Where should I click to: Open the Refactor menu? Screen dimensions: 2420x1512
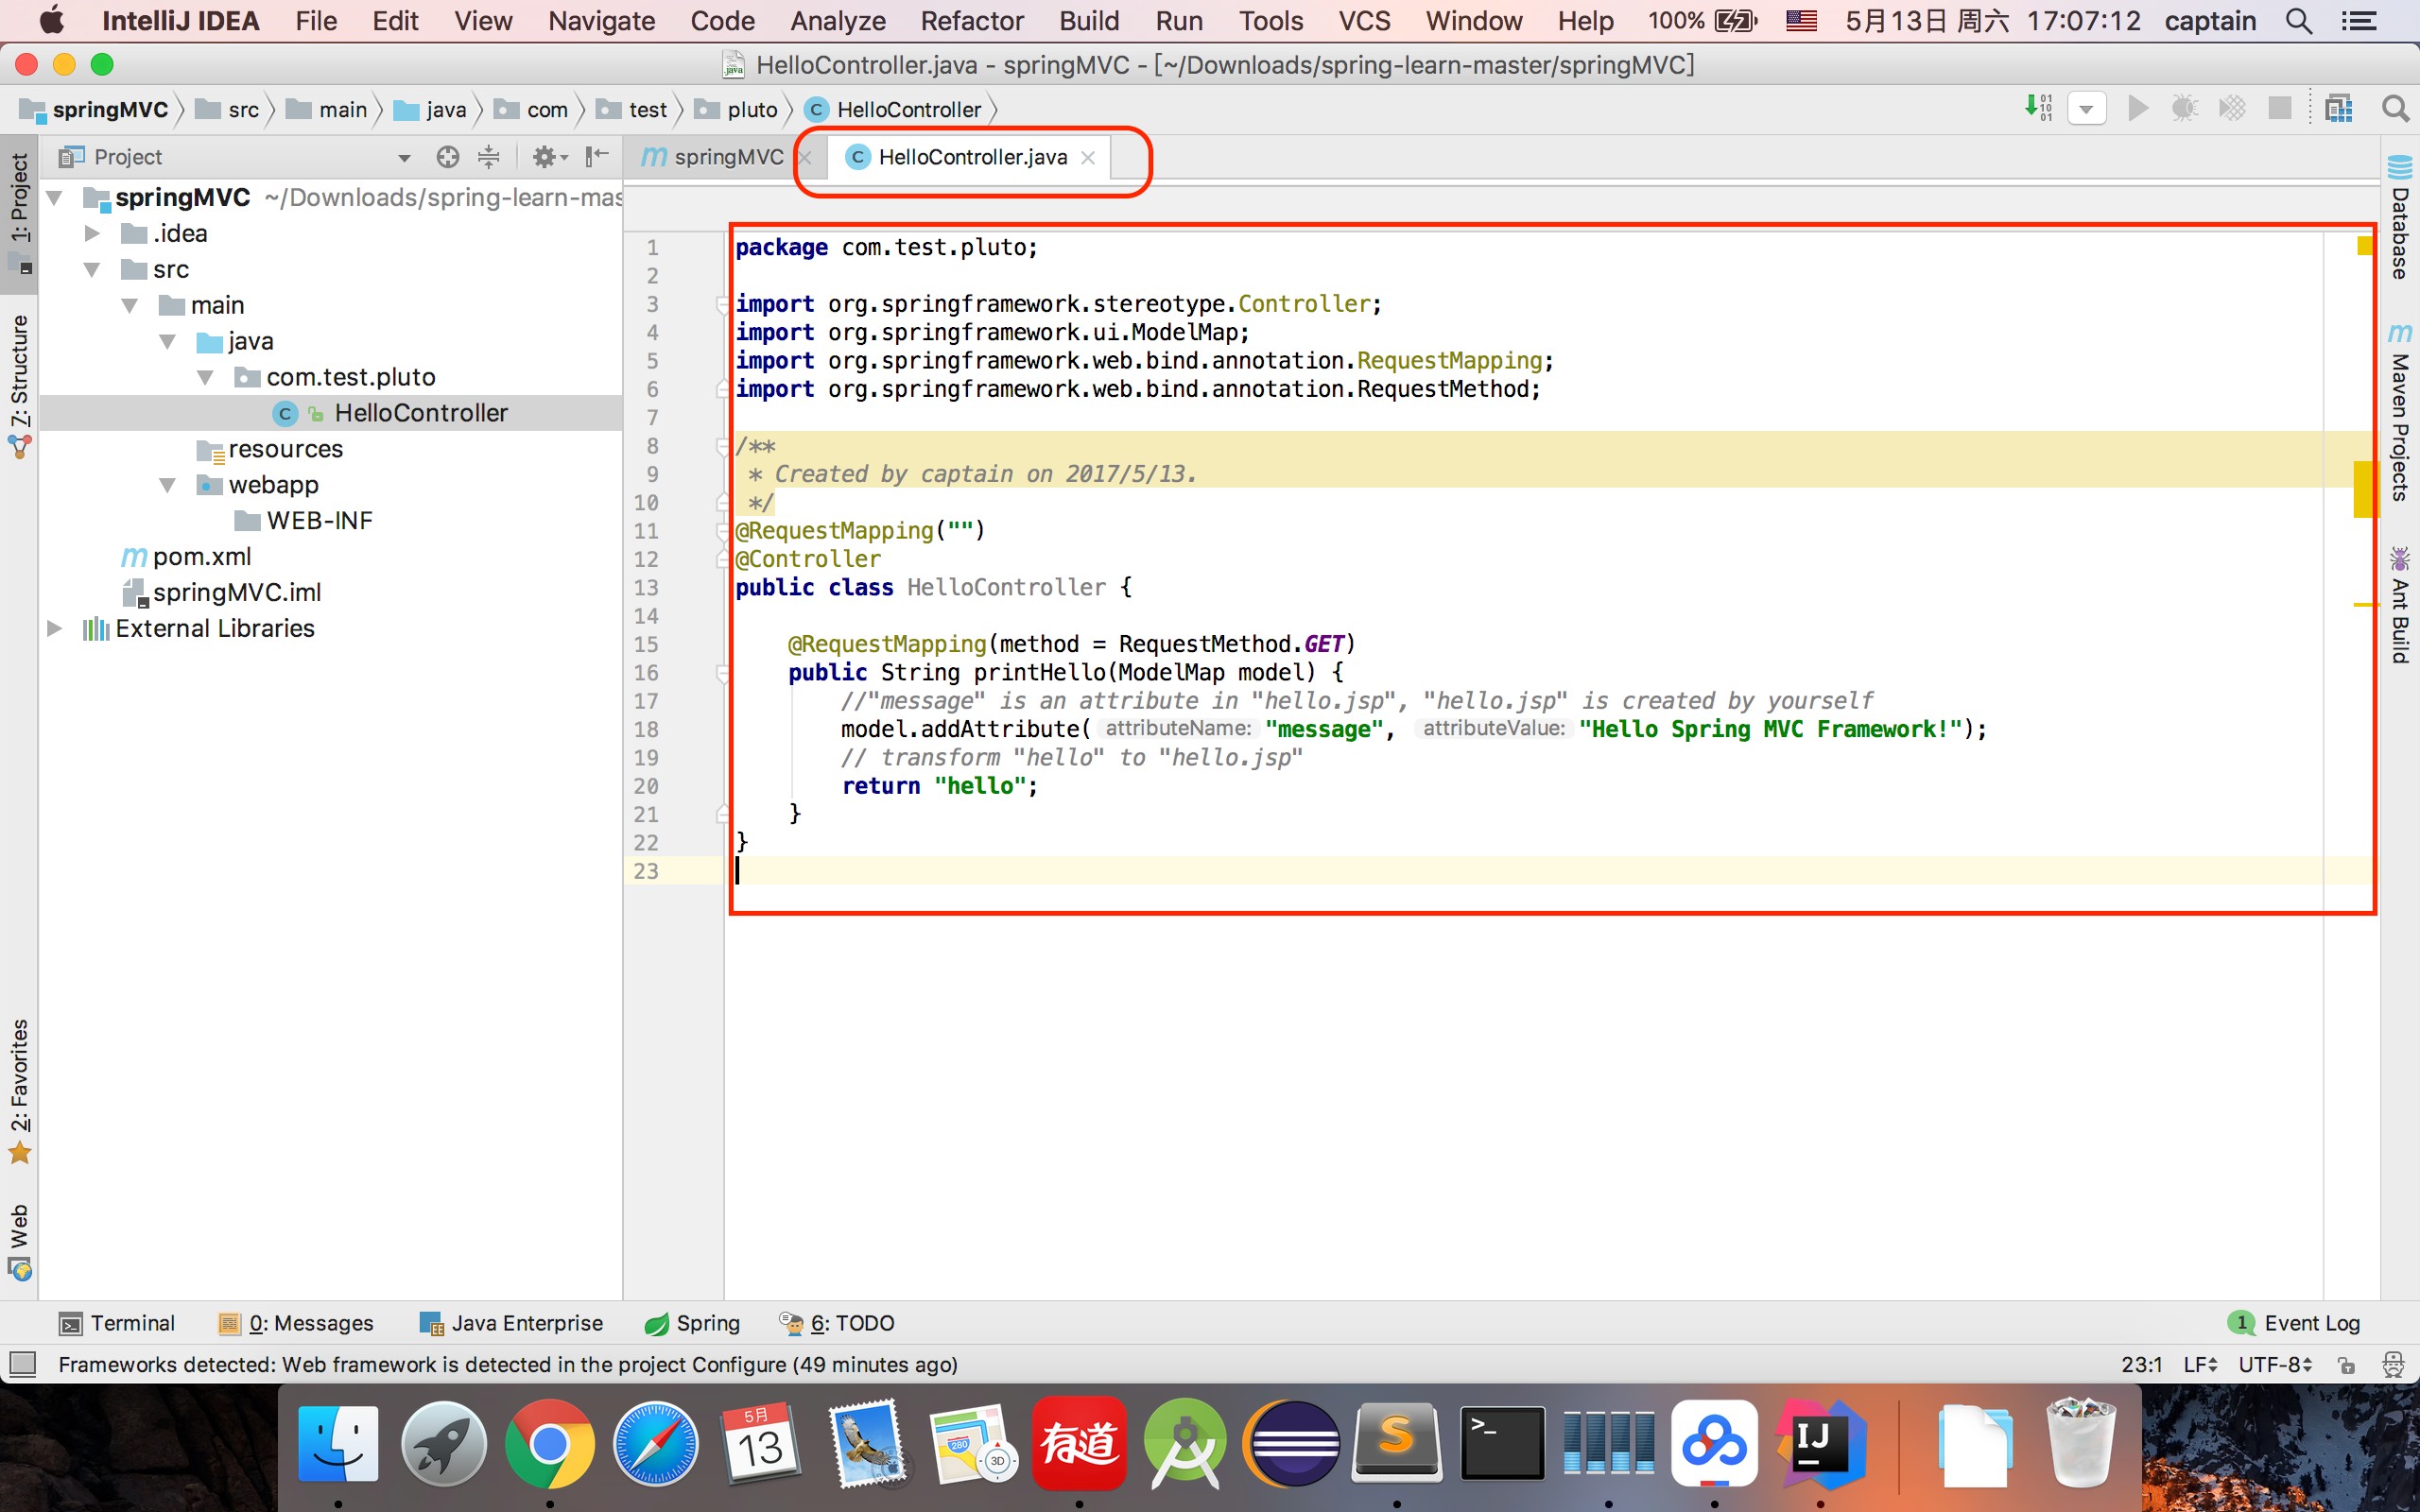971,21
